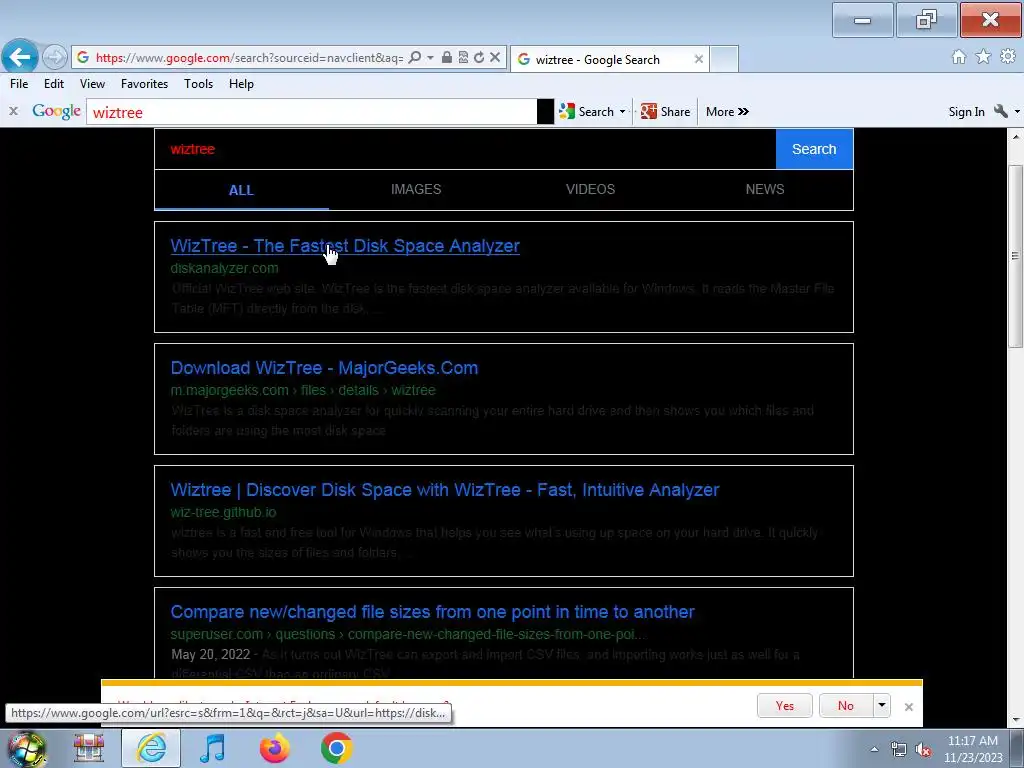Open the WinRAR-style archive taskbar icon
The image size is (1024, 768).
coord(89,748)
